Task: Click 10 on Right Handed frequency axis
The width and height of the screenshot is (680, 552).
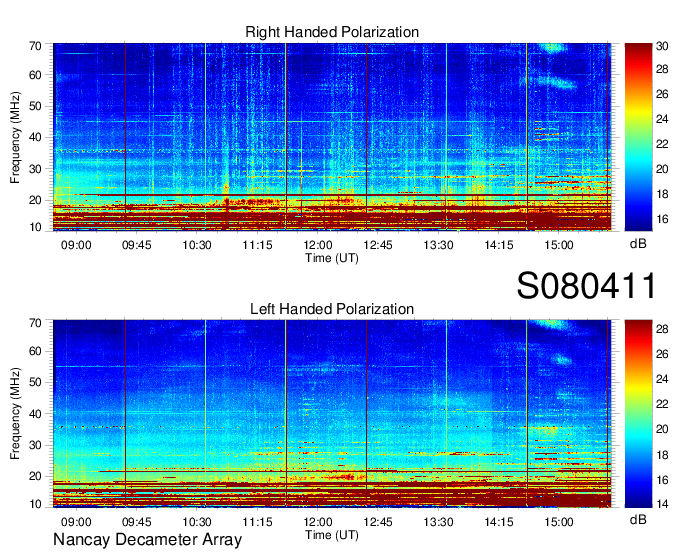Action: [x=35, y=227]
